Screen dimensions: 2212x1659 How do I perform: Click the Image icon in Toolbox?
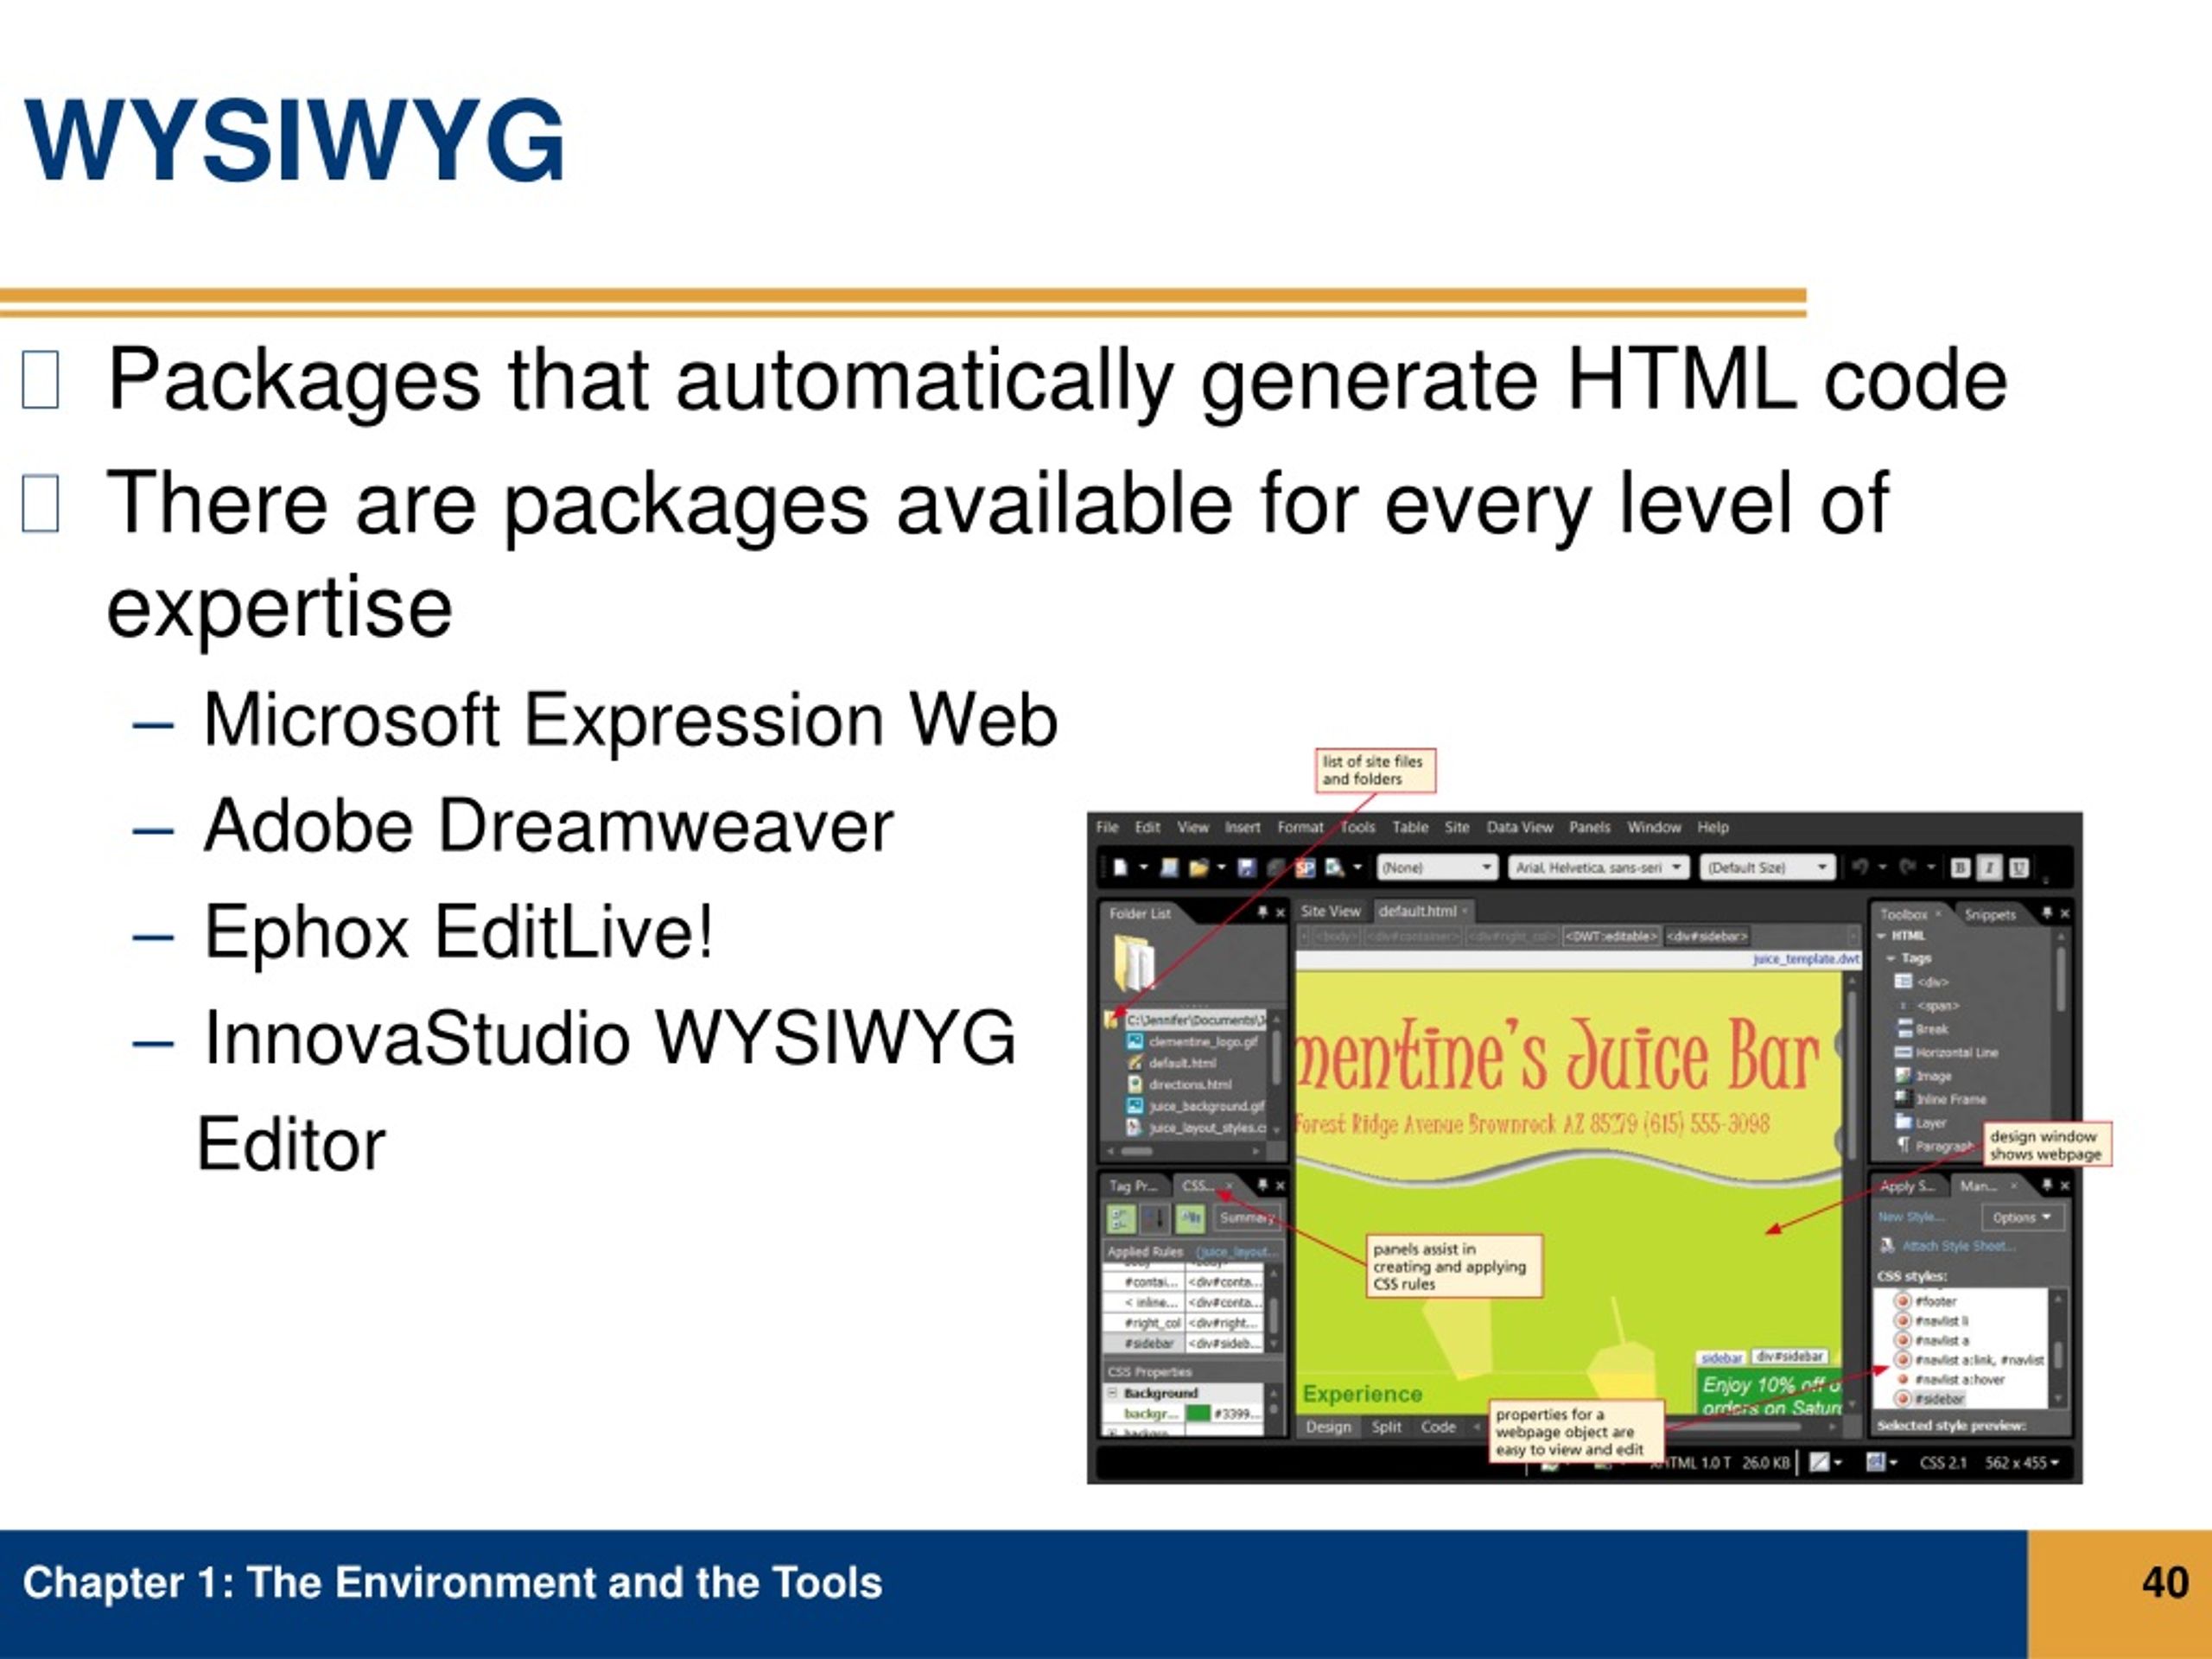click(1903, 1075)
